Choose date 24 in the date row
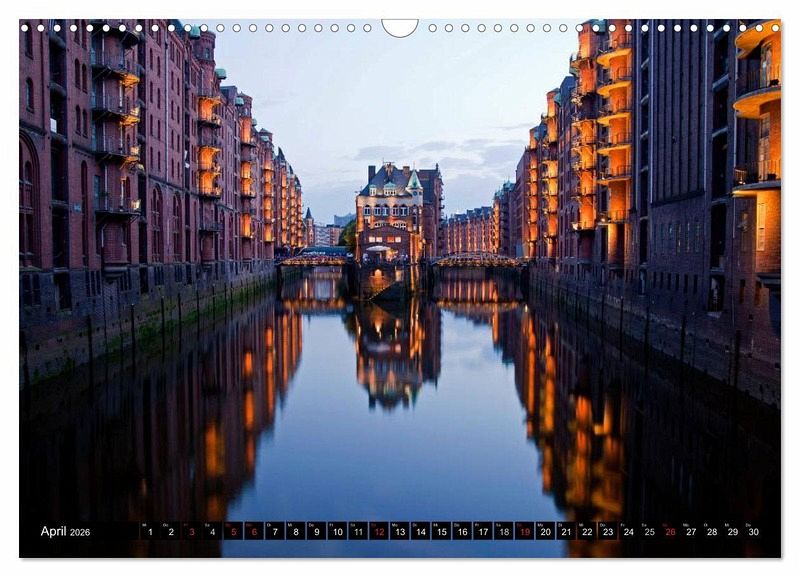The height and width of the screenshot is (577, 800). [x=628, y=532]
